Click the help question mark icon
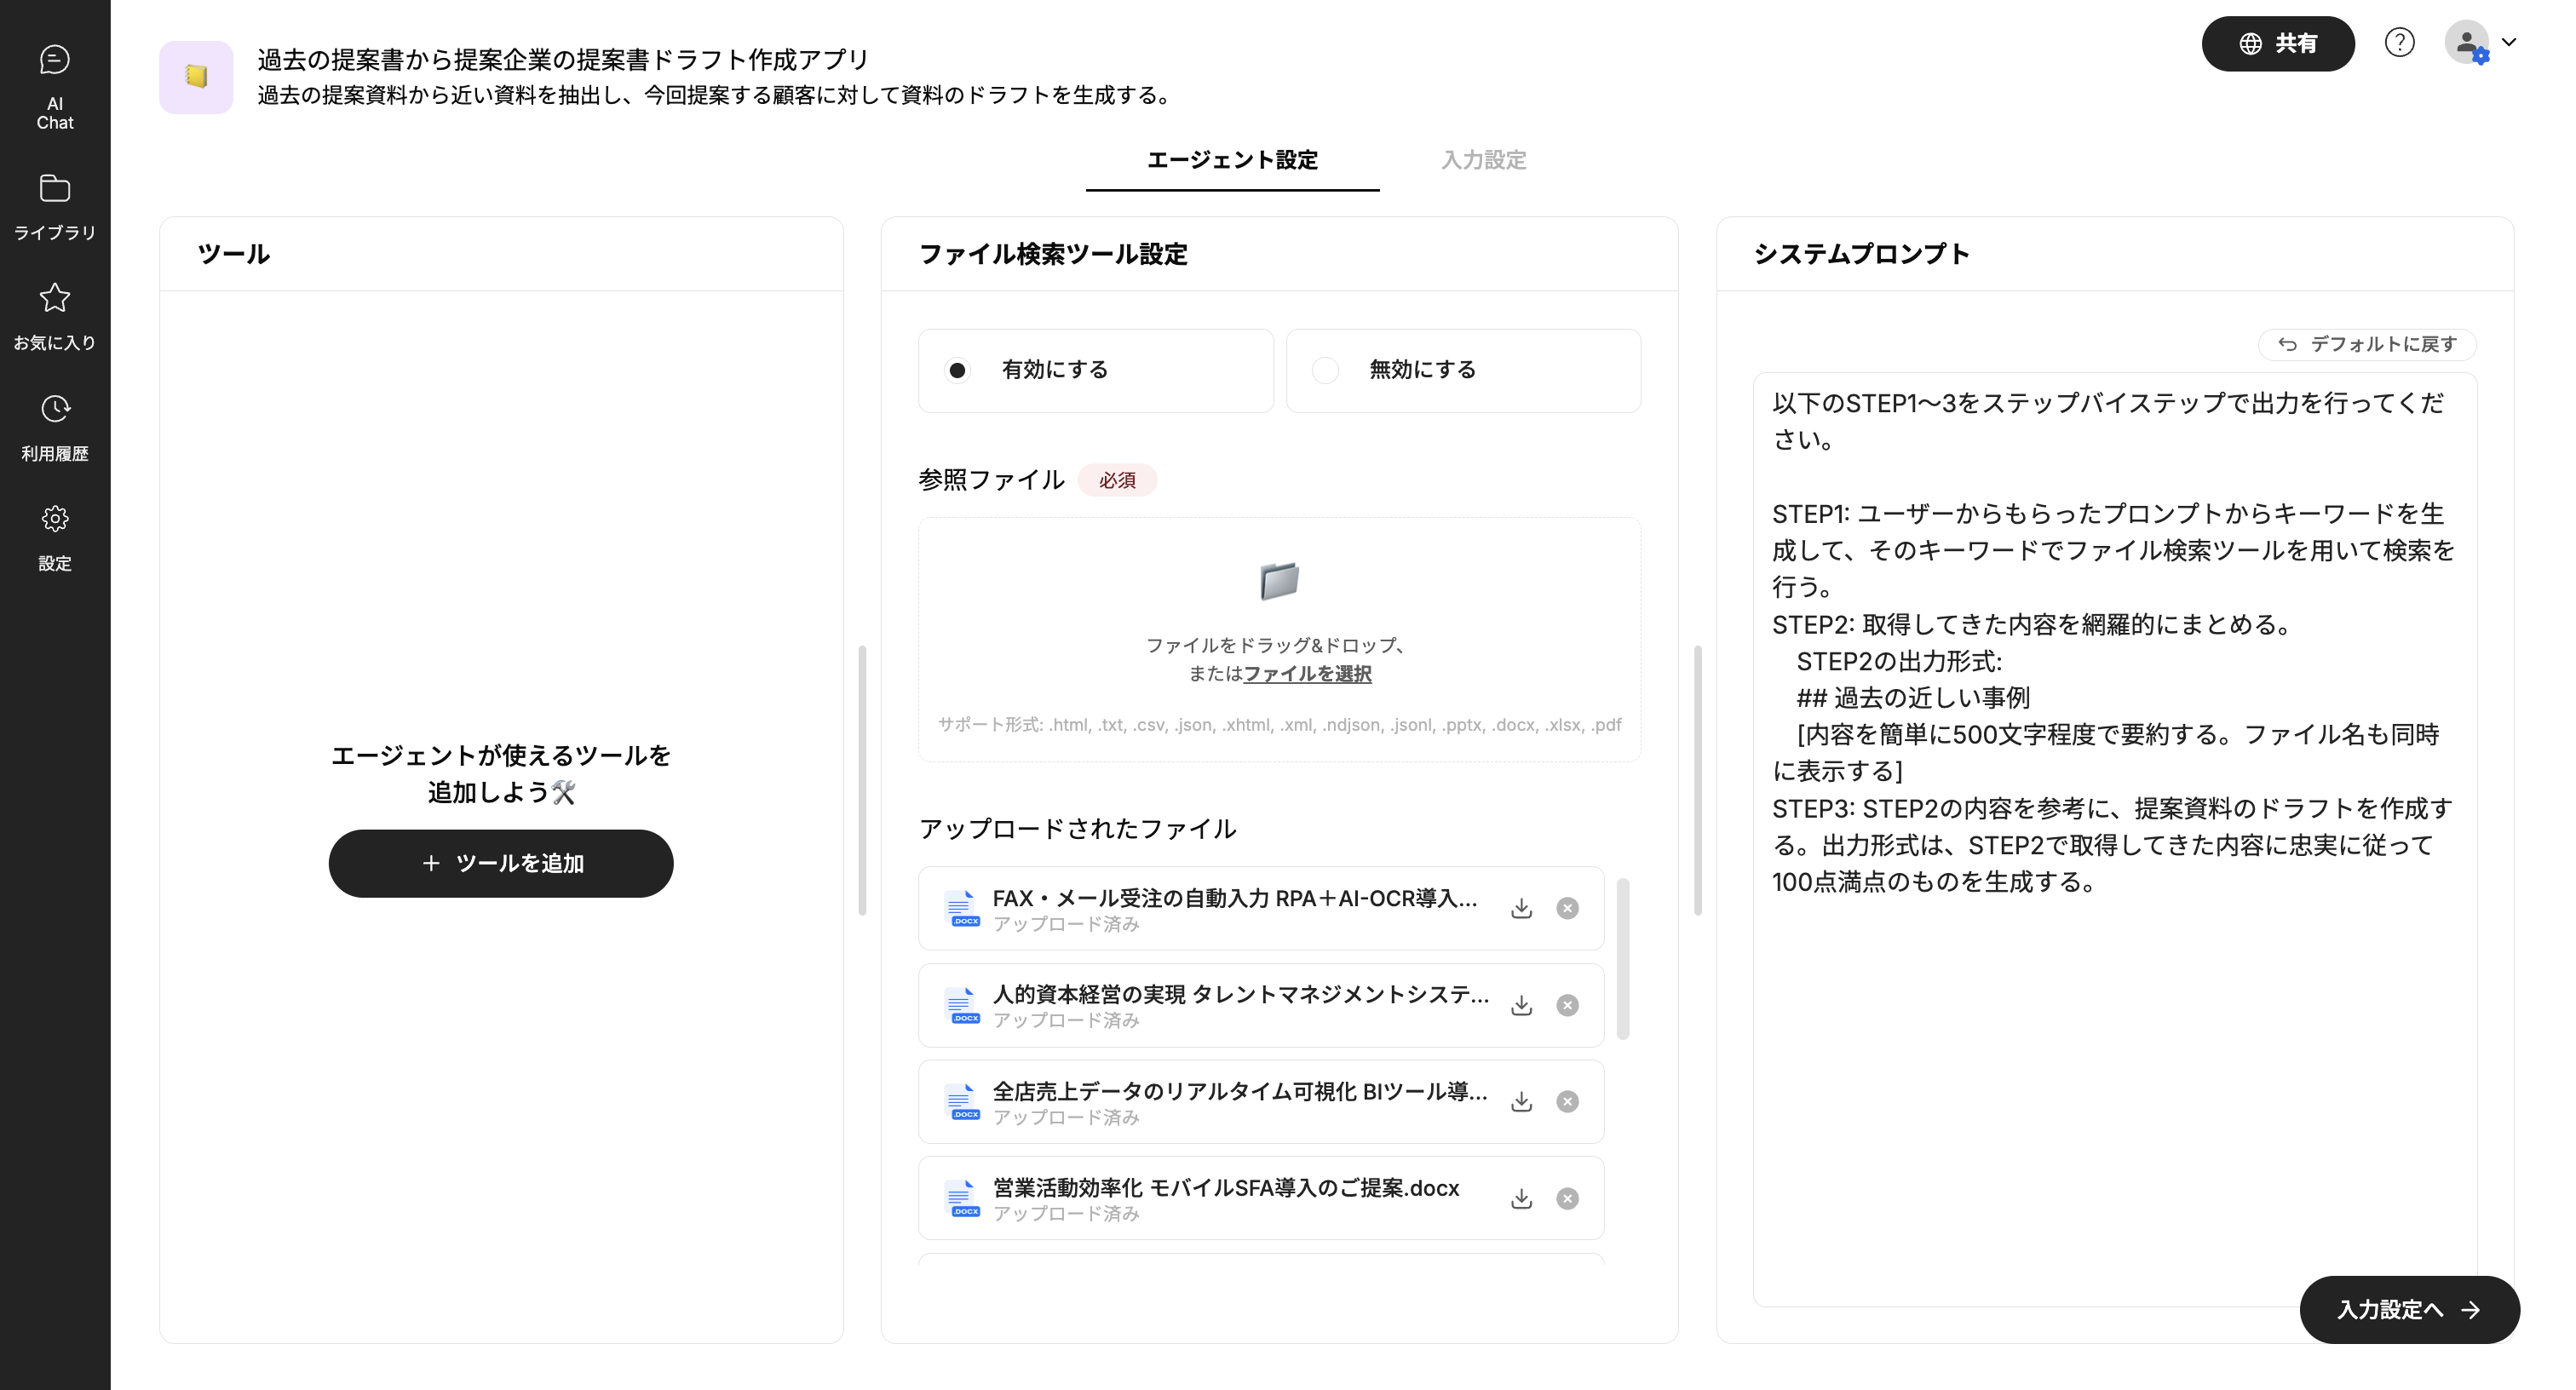This screenshot has height=1390, width=2576. (x=2399, y=43)
